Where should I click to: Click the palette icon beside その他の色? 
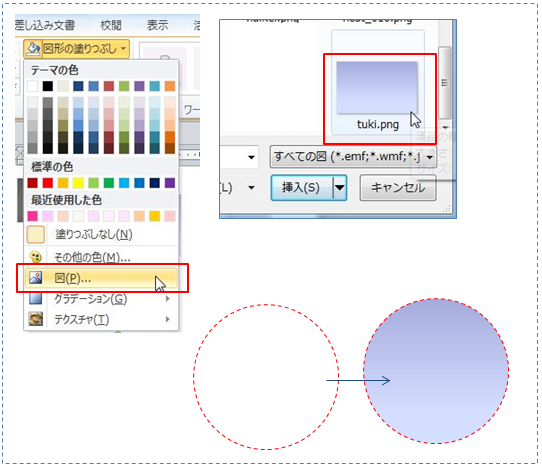(36, 257)
